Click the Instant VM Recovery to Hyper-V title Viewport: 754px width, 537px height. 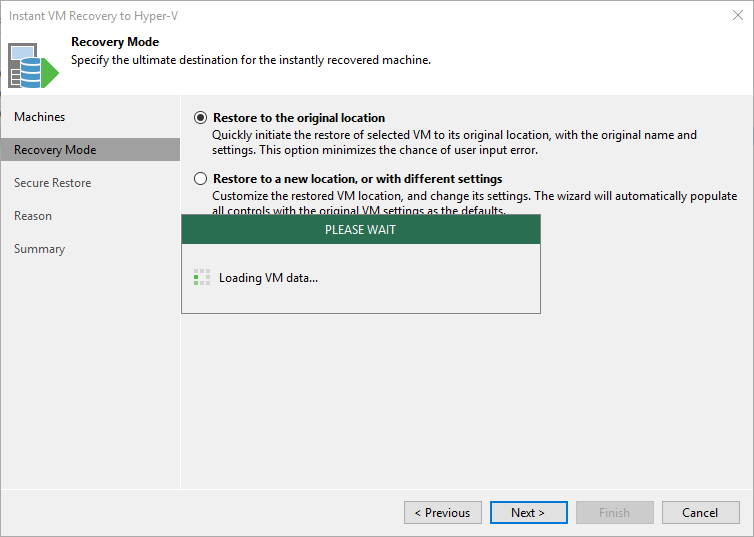coord(93,16)
